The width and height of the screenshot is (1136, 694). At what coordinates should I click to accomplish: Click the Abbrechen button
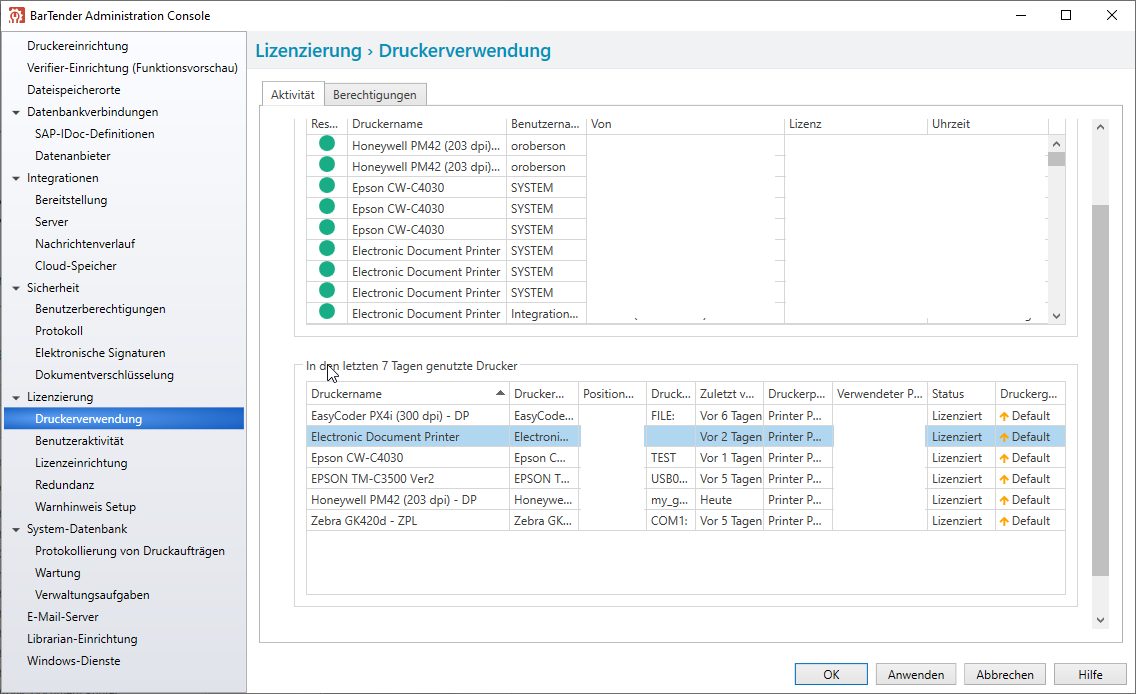1005,674
